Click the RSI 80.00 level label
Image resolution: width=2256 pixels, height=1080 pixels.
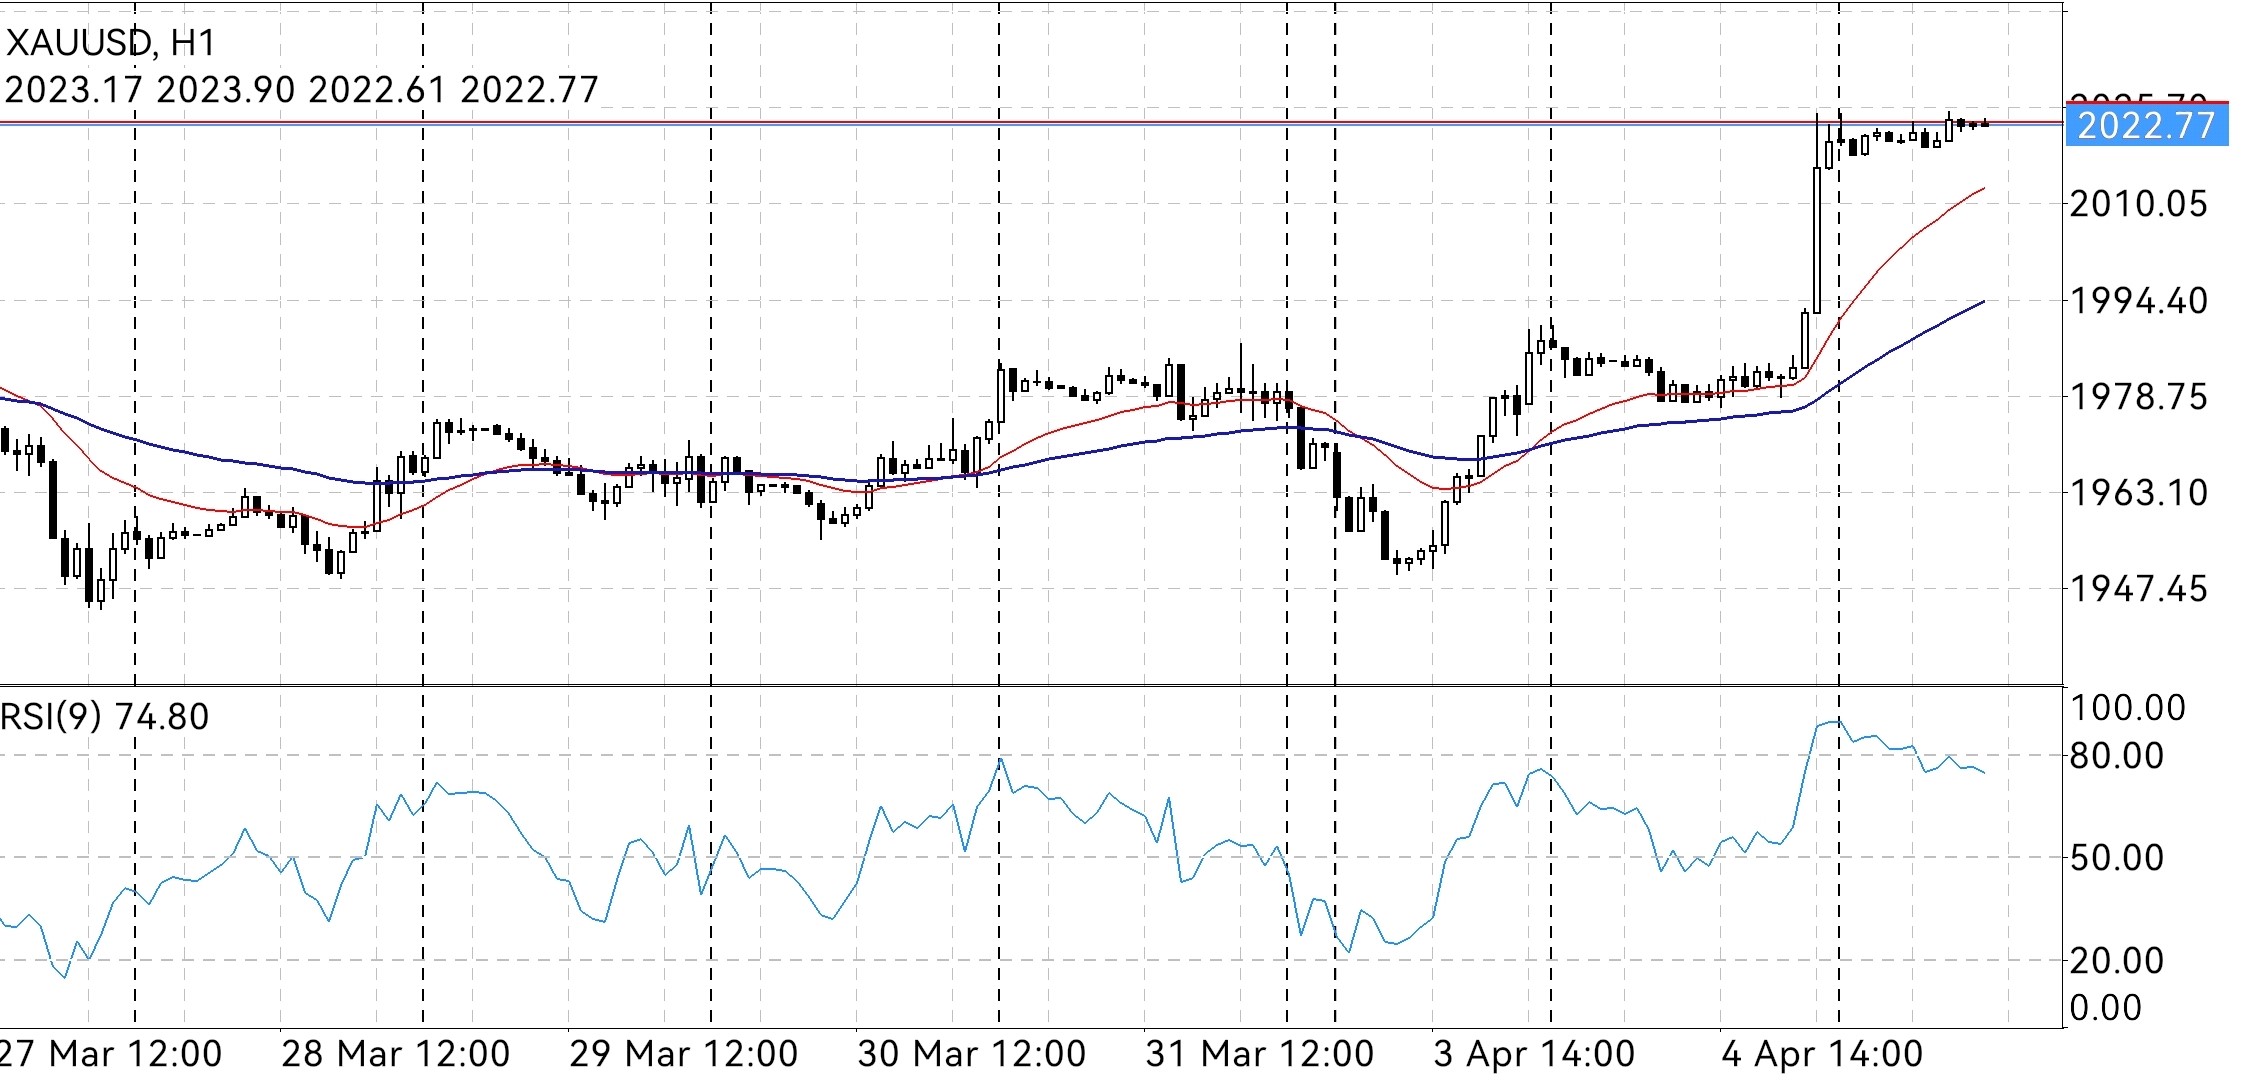coord(2117,756)
